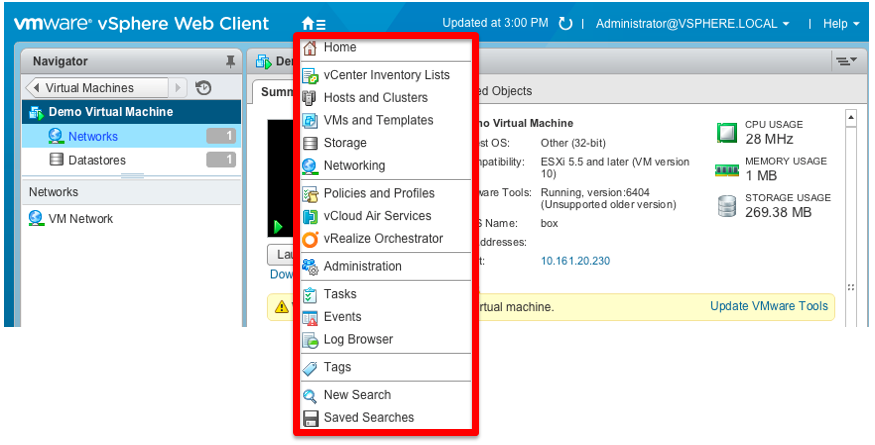This screenshot has width=875, height=445.
Task: Open the Help dropdown
Action: [x=842, y=24]
